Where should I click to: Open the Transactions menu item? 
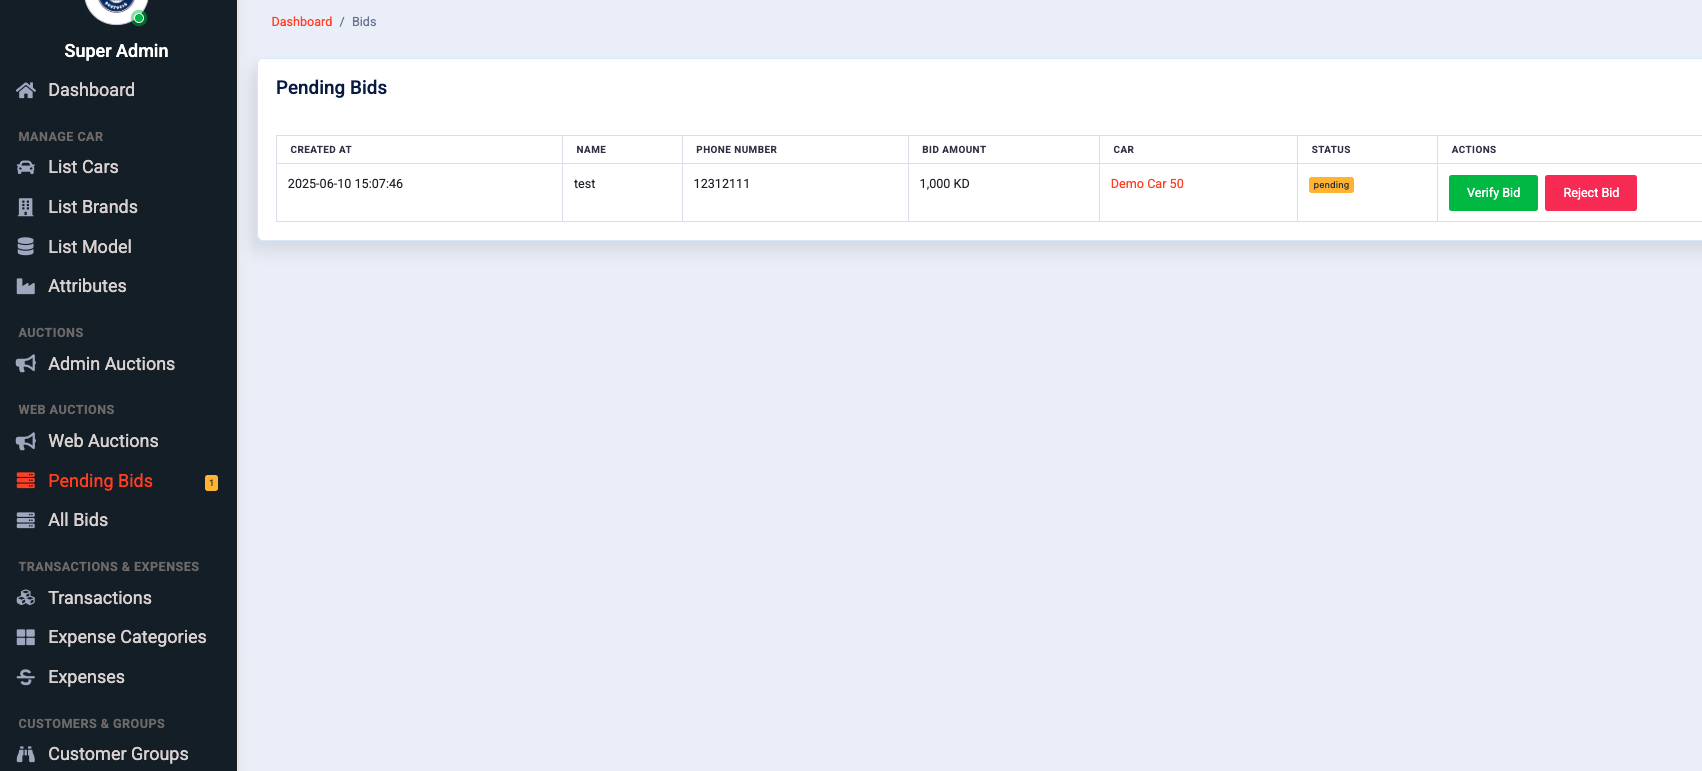(100, 598)
